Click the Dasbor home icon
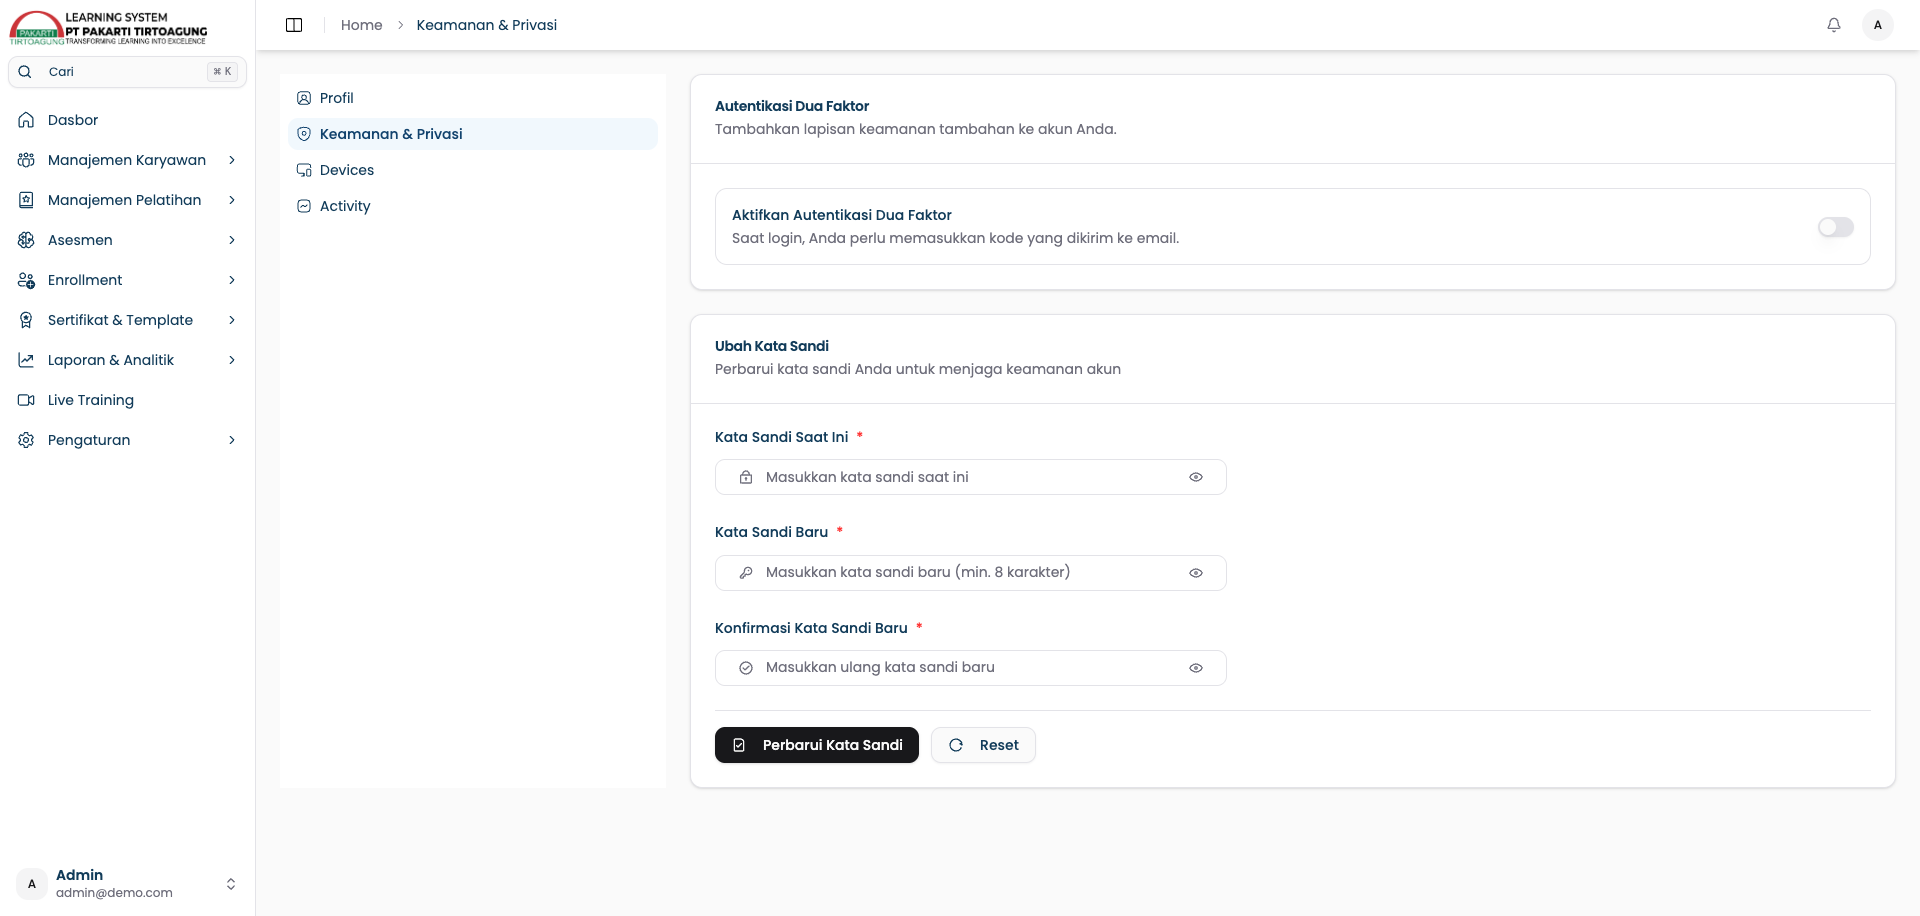Image resolution: width=1920 pixels, height=916 pixels. (27, 120)
